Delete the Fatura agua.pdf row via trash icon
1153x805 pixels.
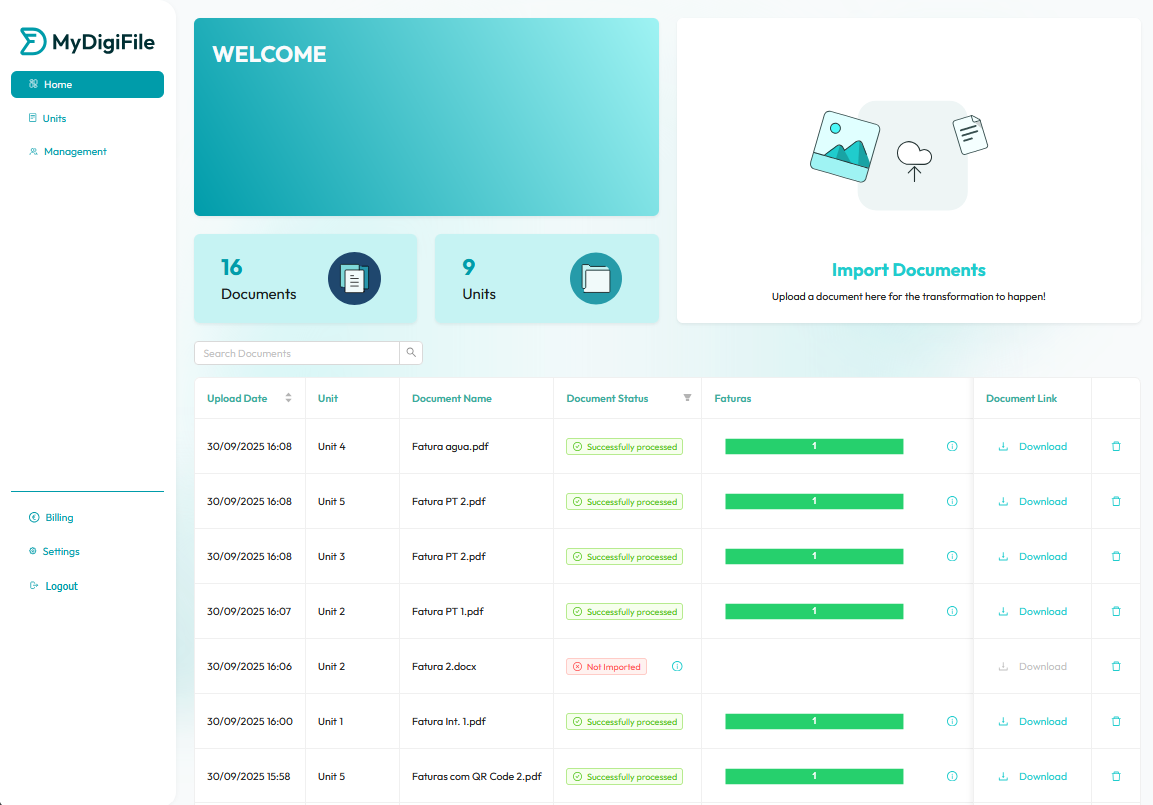click(1116, 447)
